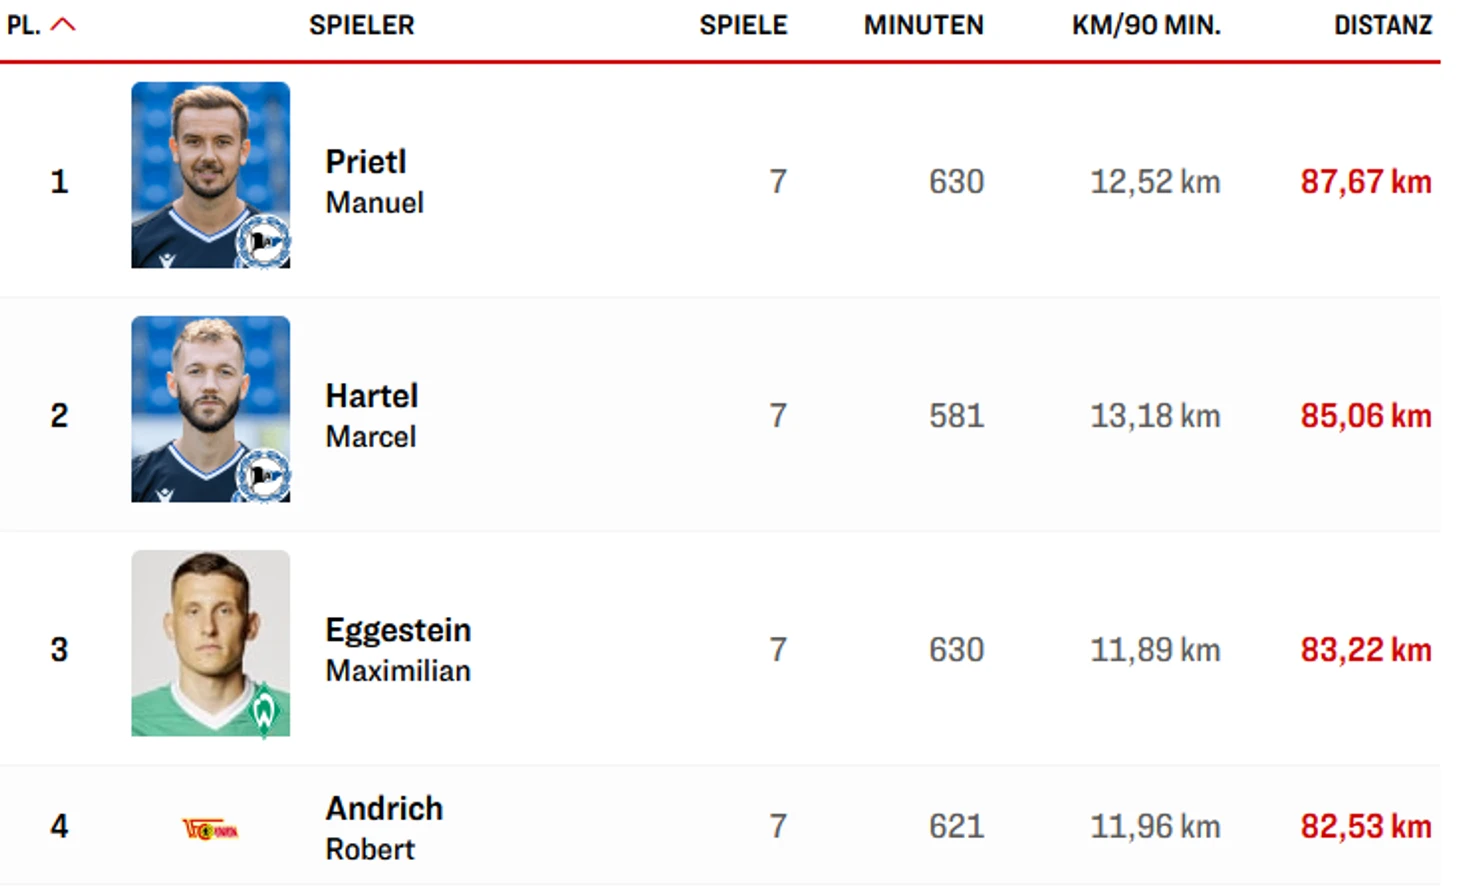Open Marcel Hartel's player photo
The height and width of the screenshot is (891, 1460).
211,409
